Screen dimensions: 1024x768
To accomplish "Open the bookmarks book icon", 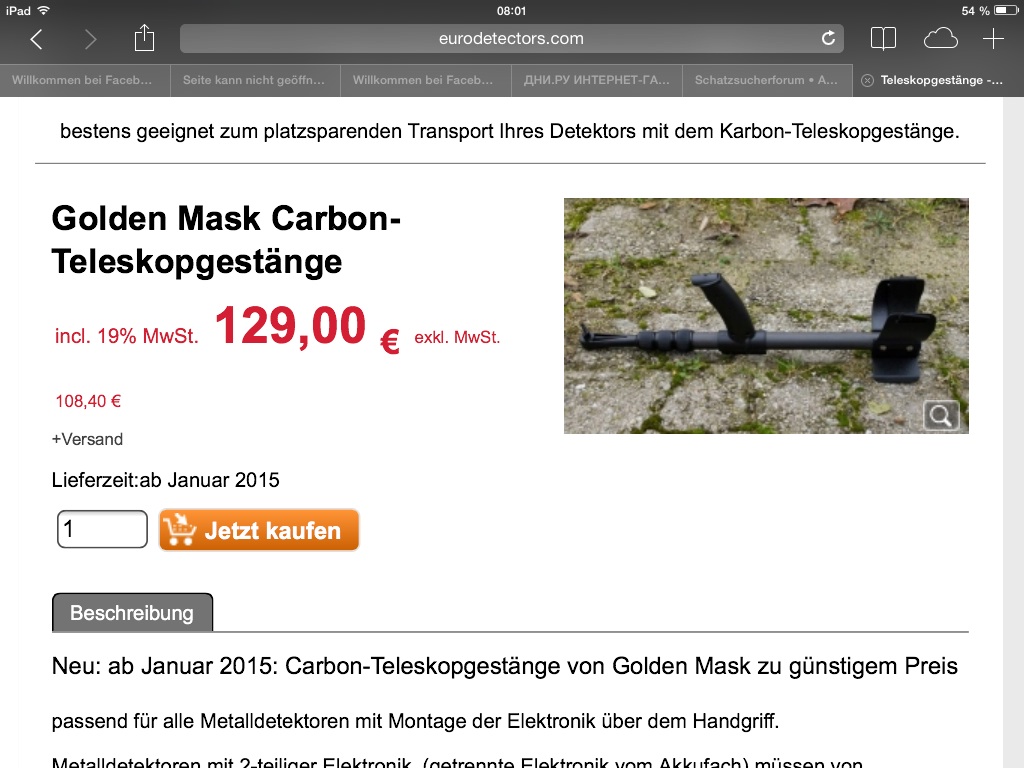I will tap(883, 39).
